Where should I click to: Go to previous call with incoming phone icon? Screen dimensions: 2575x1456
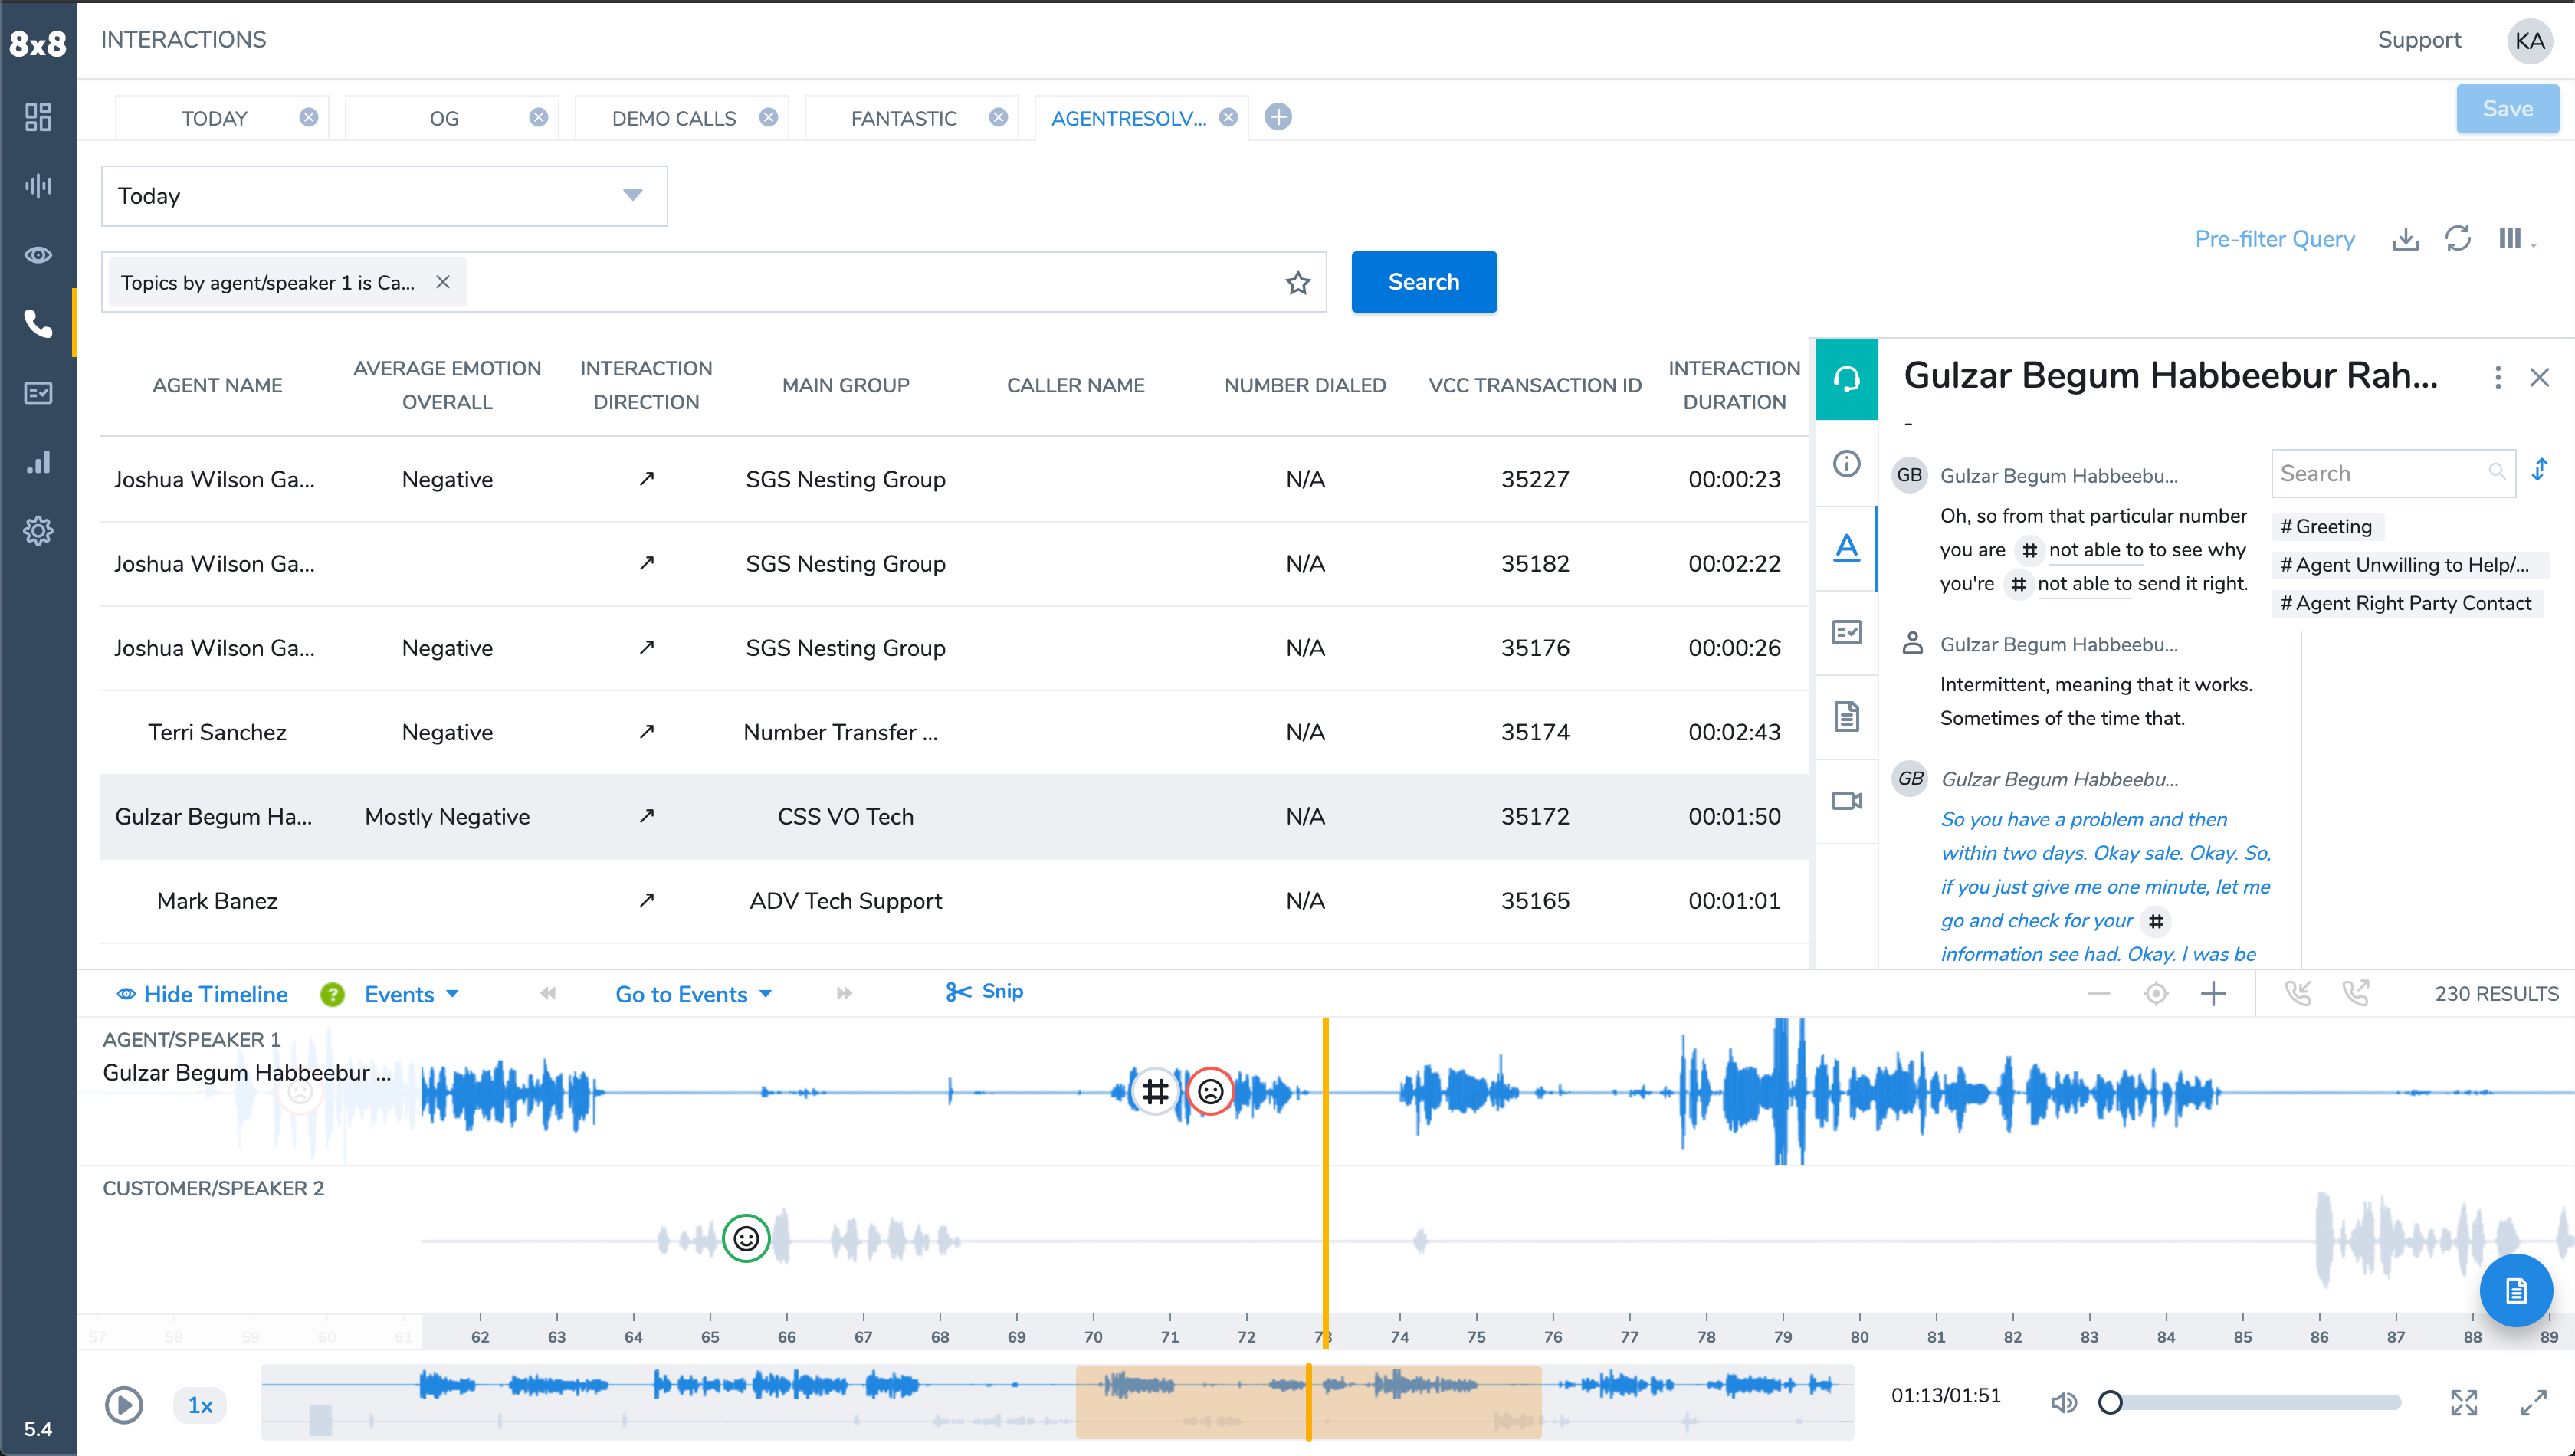coord(2297,993)
